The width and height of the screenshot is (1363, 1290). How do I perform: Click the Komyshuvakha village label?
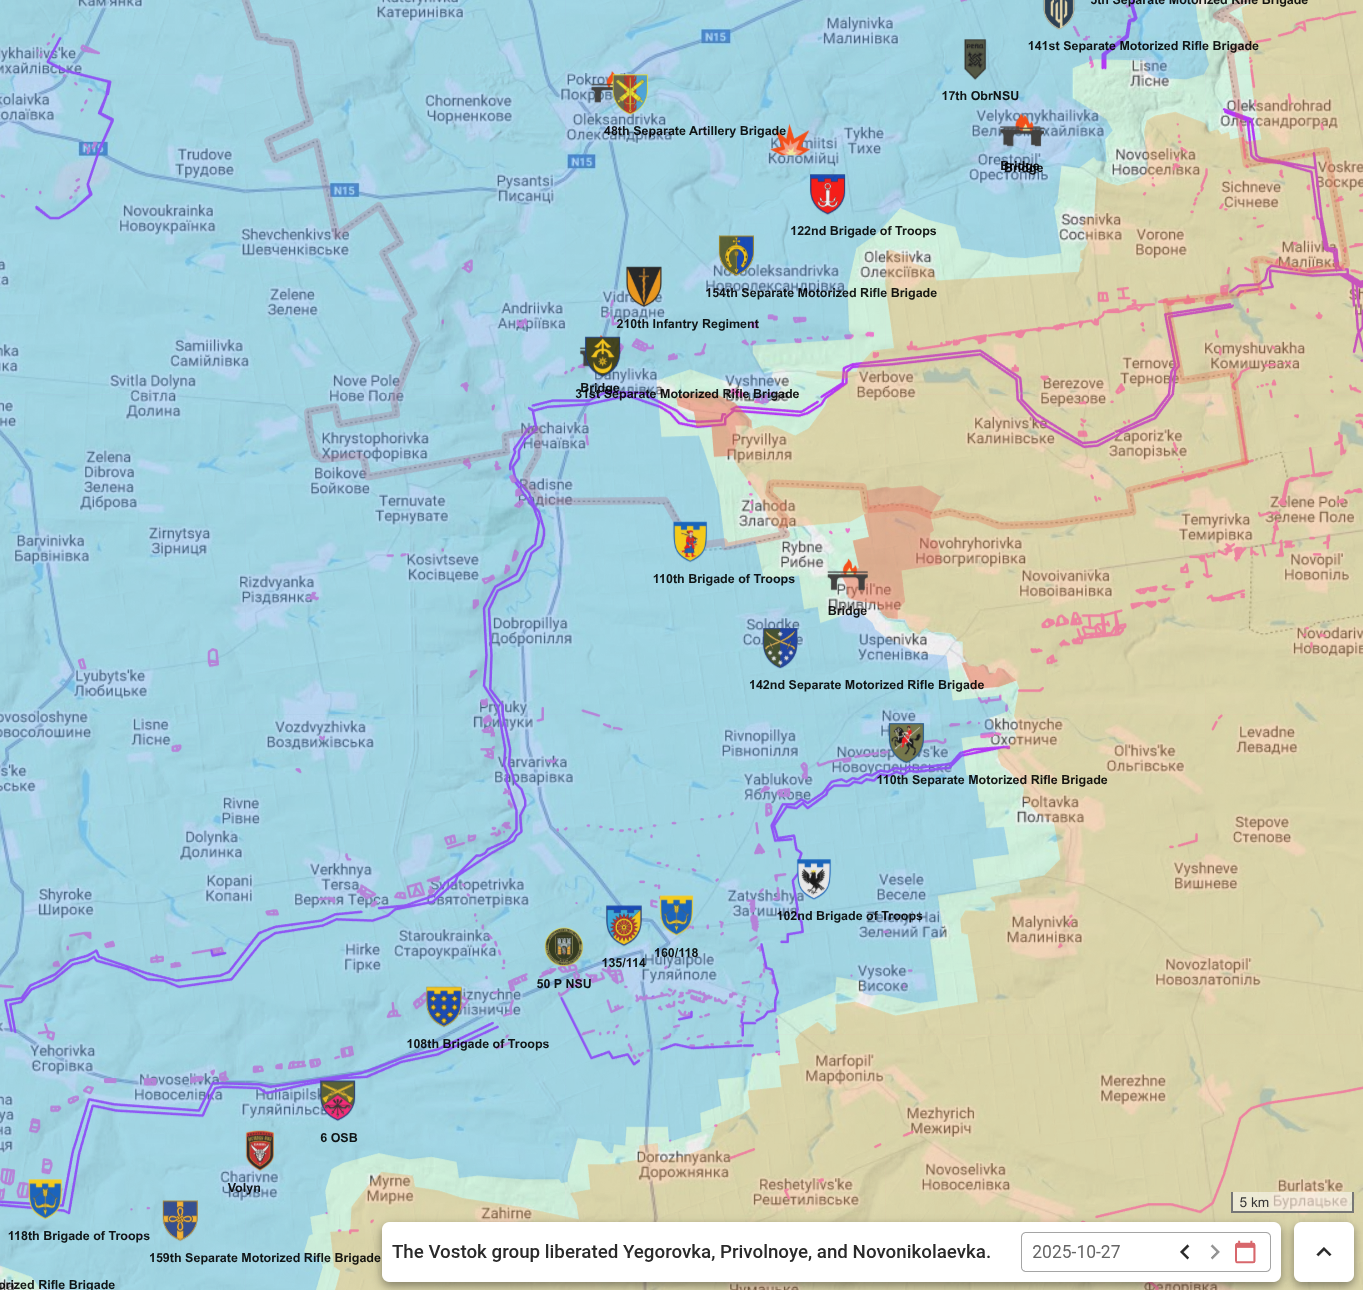1254,356
